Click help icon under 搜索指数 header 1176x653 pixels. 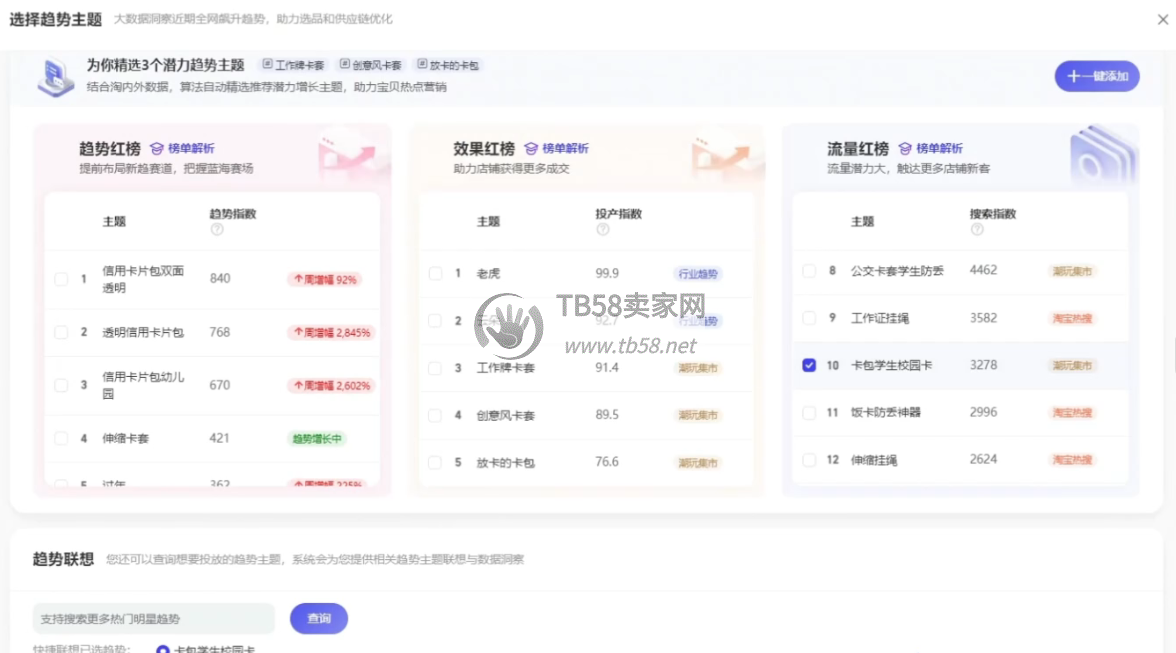(976, 229)
